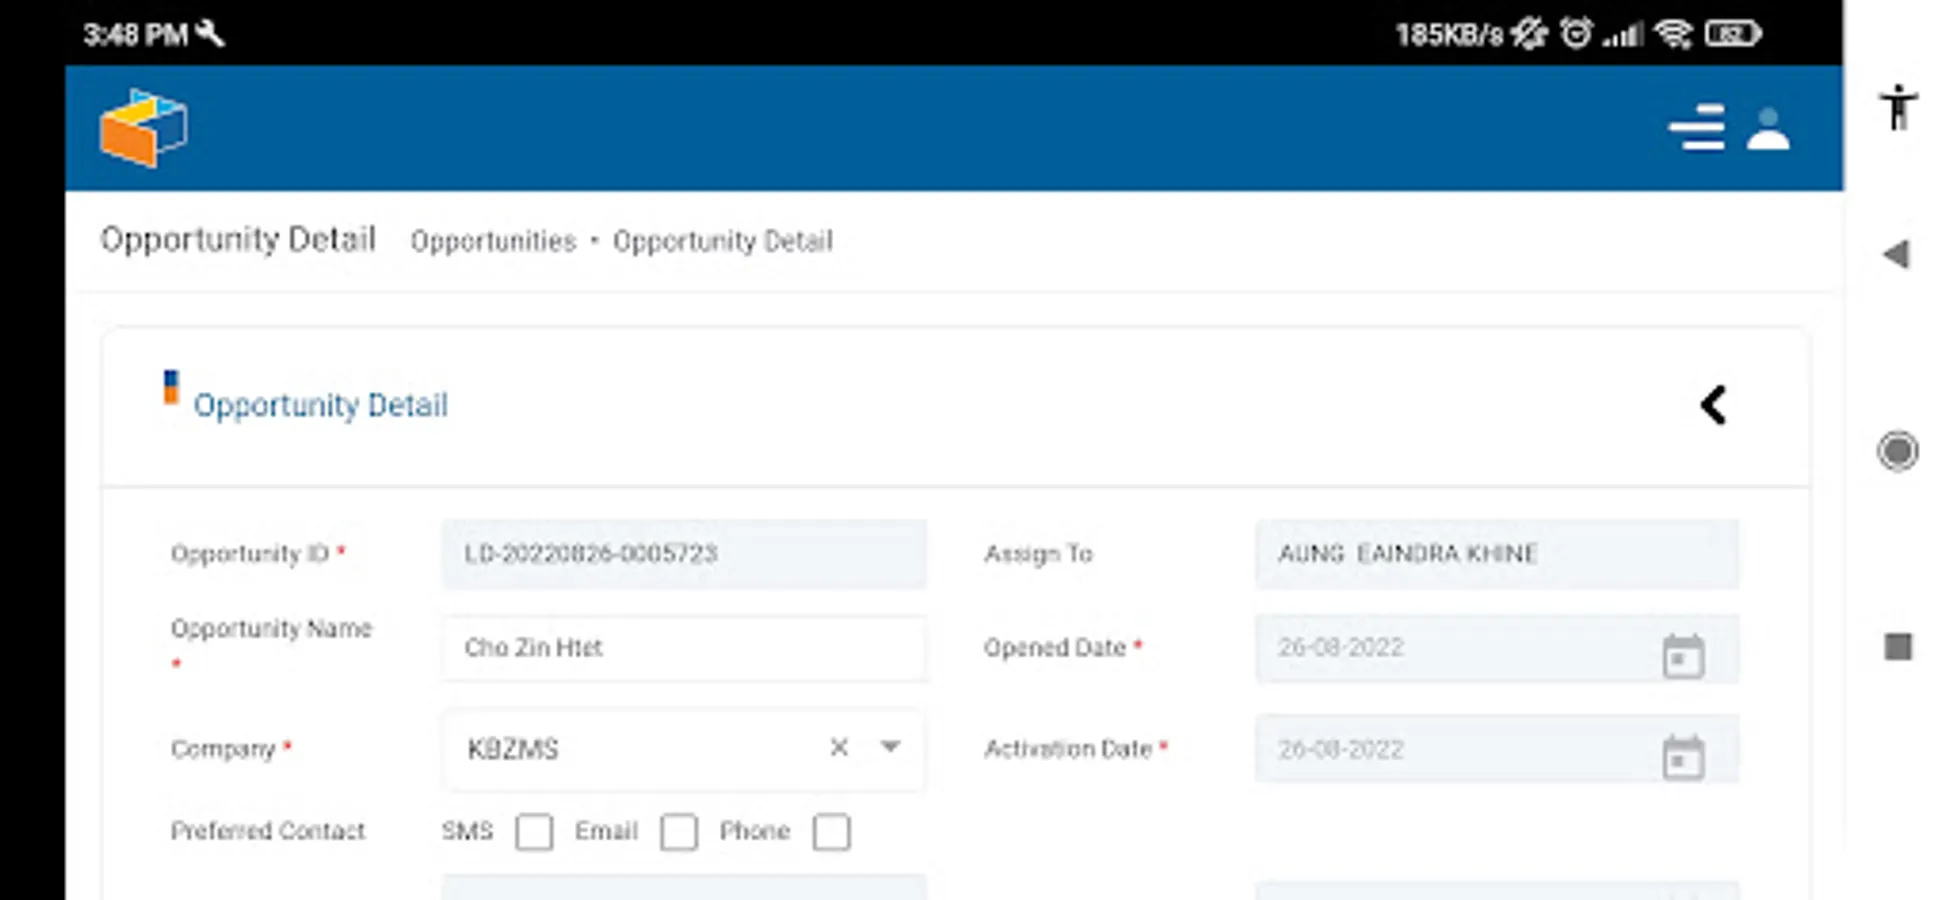Check the Phone preferred contact checkbox

[832, 832]
